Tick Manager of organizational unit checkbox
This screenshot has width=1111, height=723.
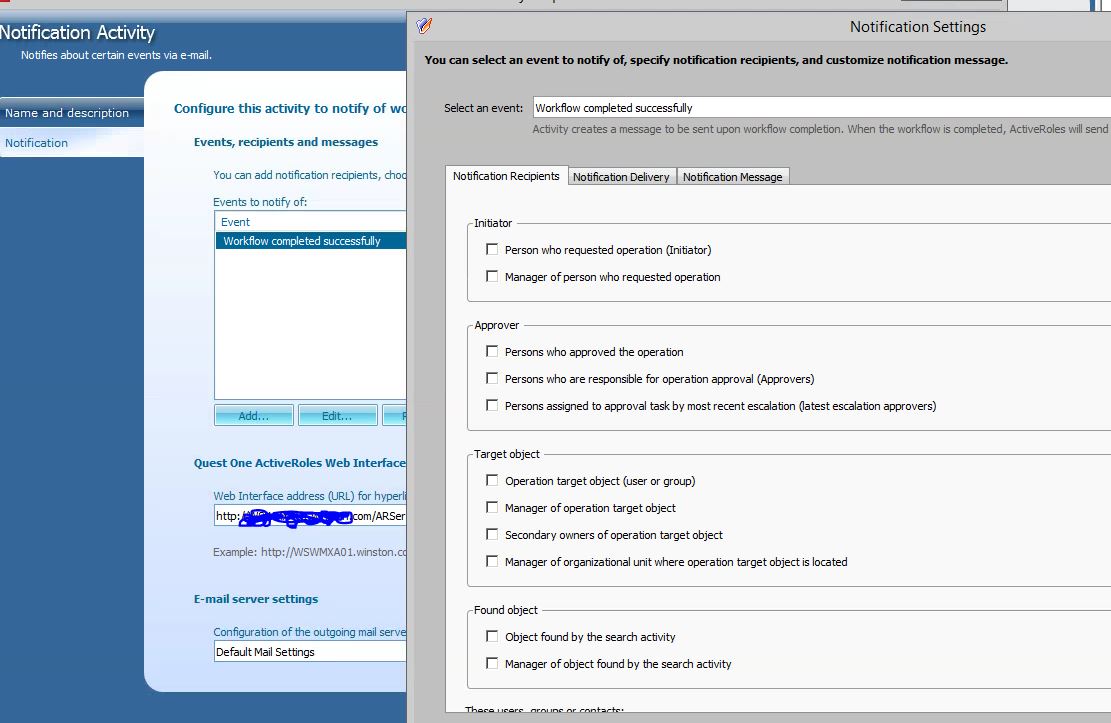492,561
